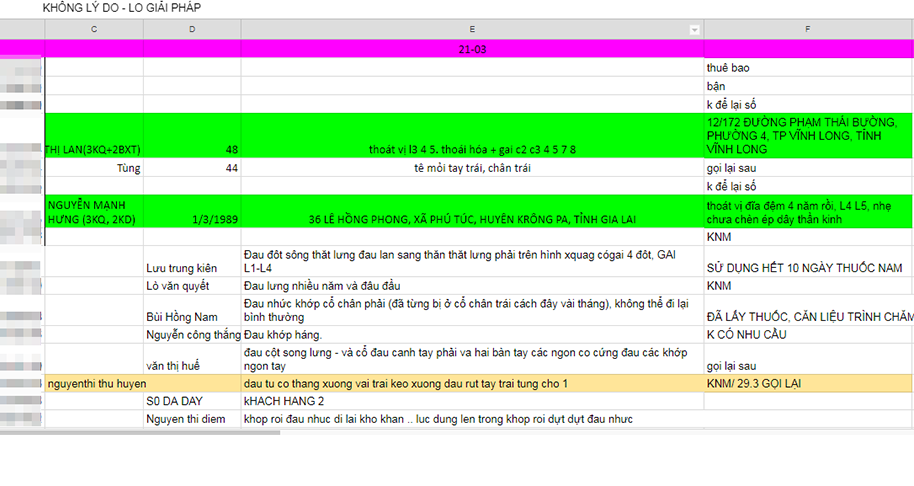Click the '36 LÊ HỒNG PHONG' address cell
Image resolution: width=914 pixels, height=486 pixels.
click(x=472, y=219)
